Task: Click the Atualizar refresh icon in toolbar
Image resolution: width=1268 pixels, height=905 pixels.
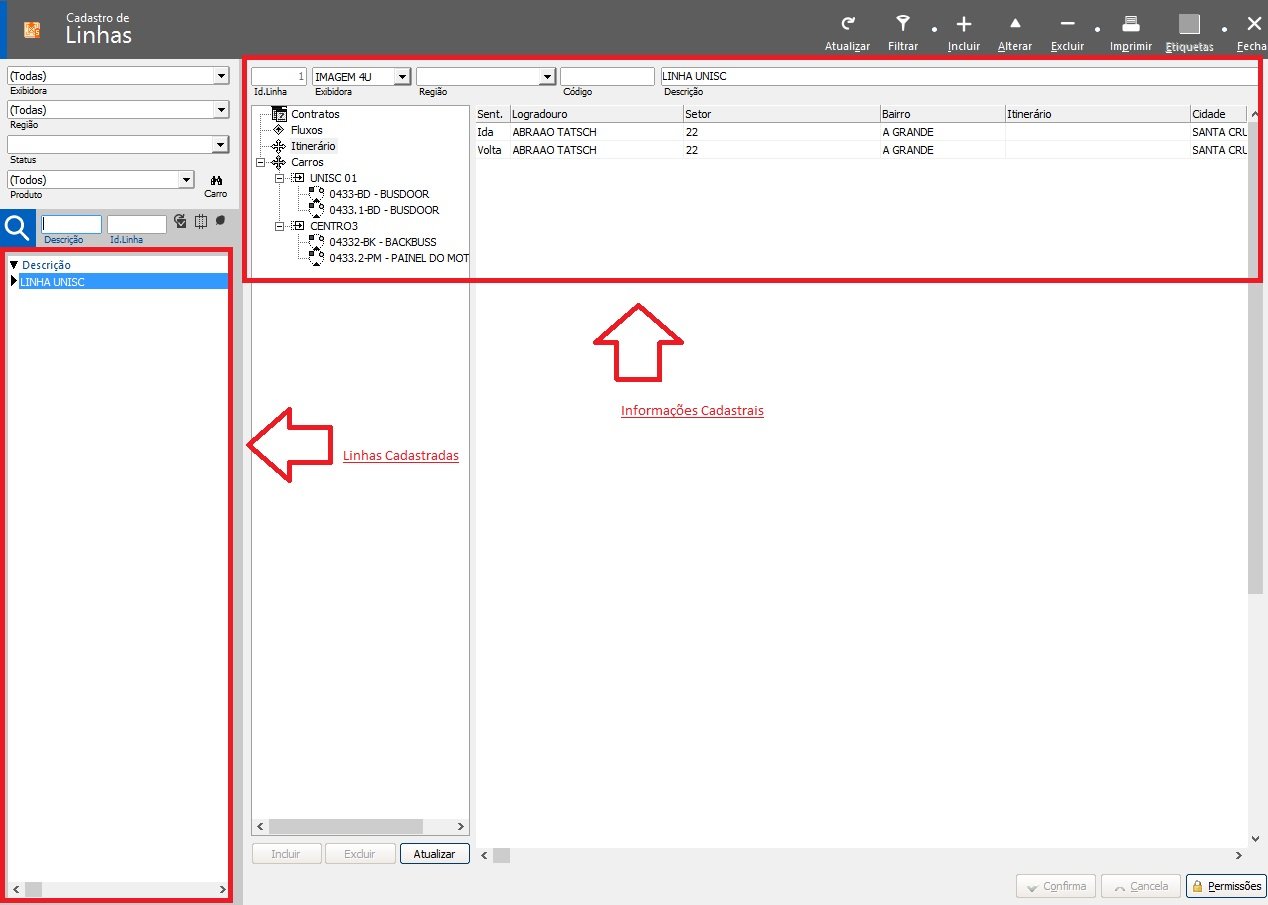Action: [x=847, y=25]
